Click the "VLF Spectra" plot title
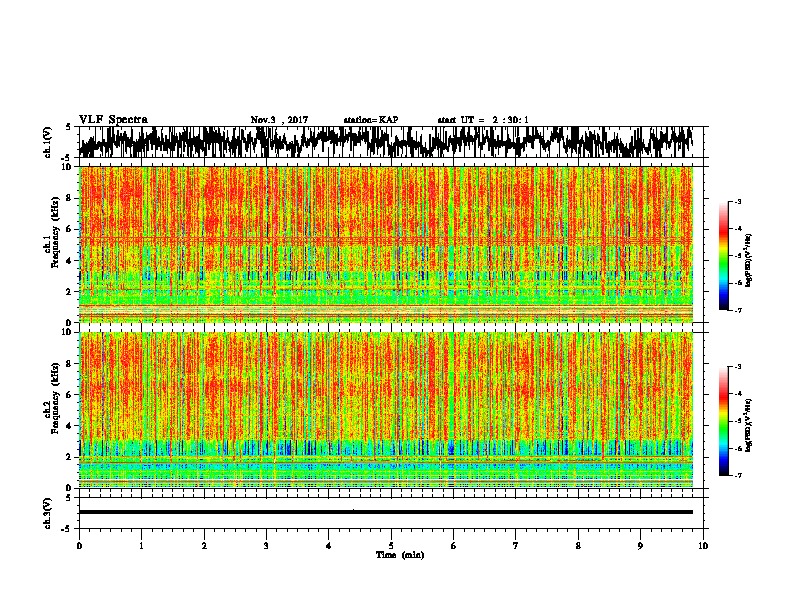This screenshot has width=792, height=612. point(113,120)
